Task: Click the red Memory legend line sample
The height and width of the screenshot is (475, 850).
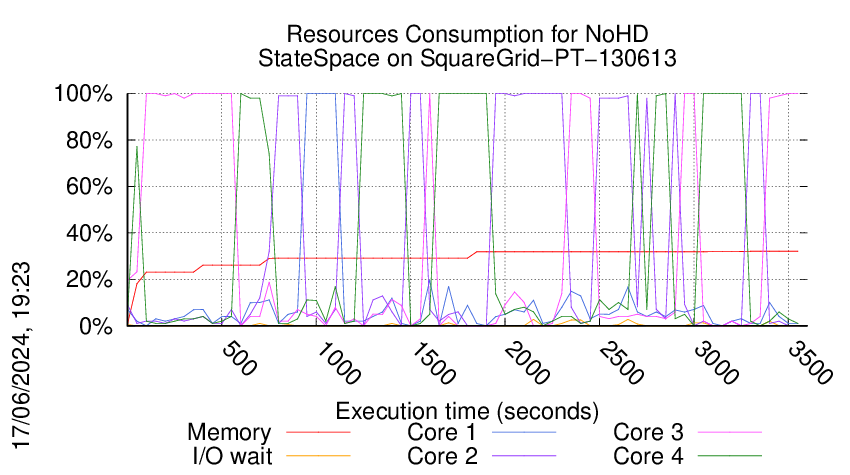Action: [318, 432]
